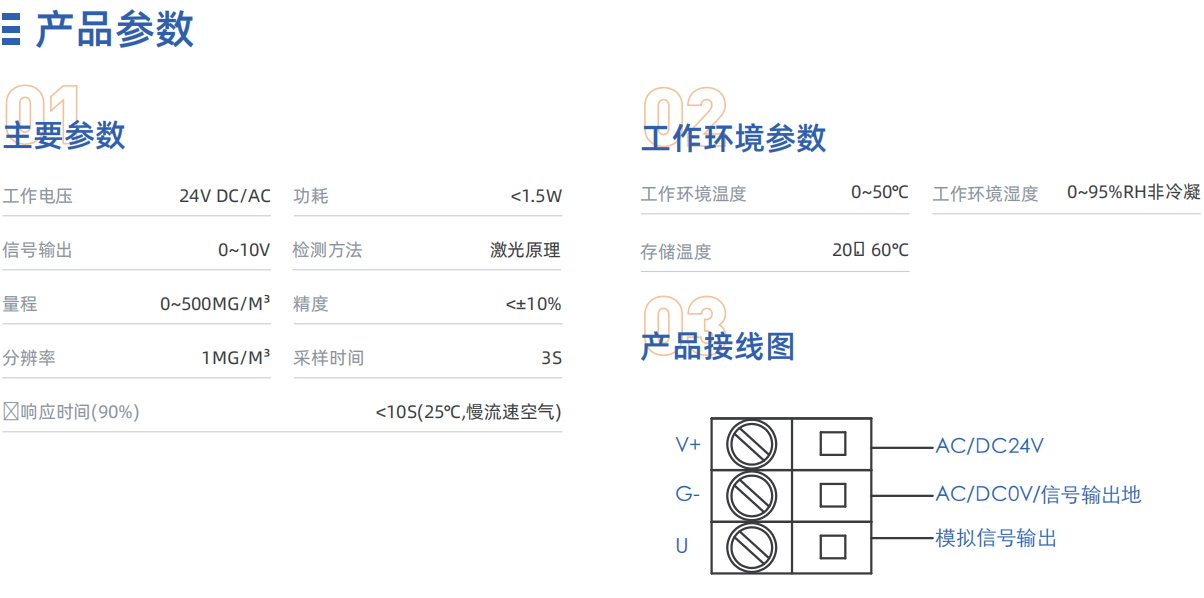Image resolution: width=1204 pixels, height=598 pixels.
Task: Click the 0~500MG/M³ range value
Action: [x=215, y=304]
